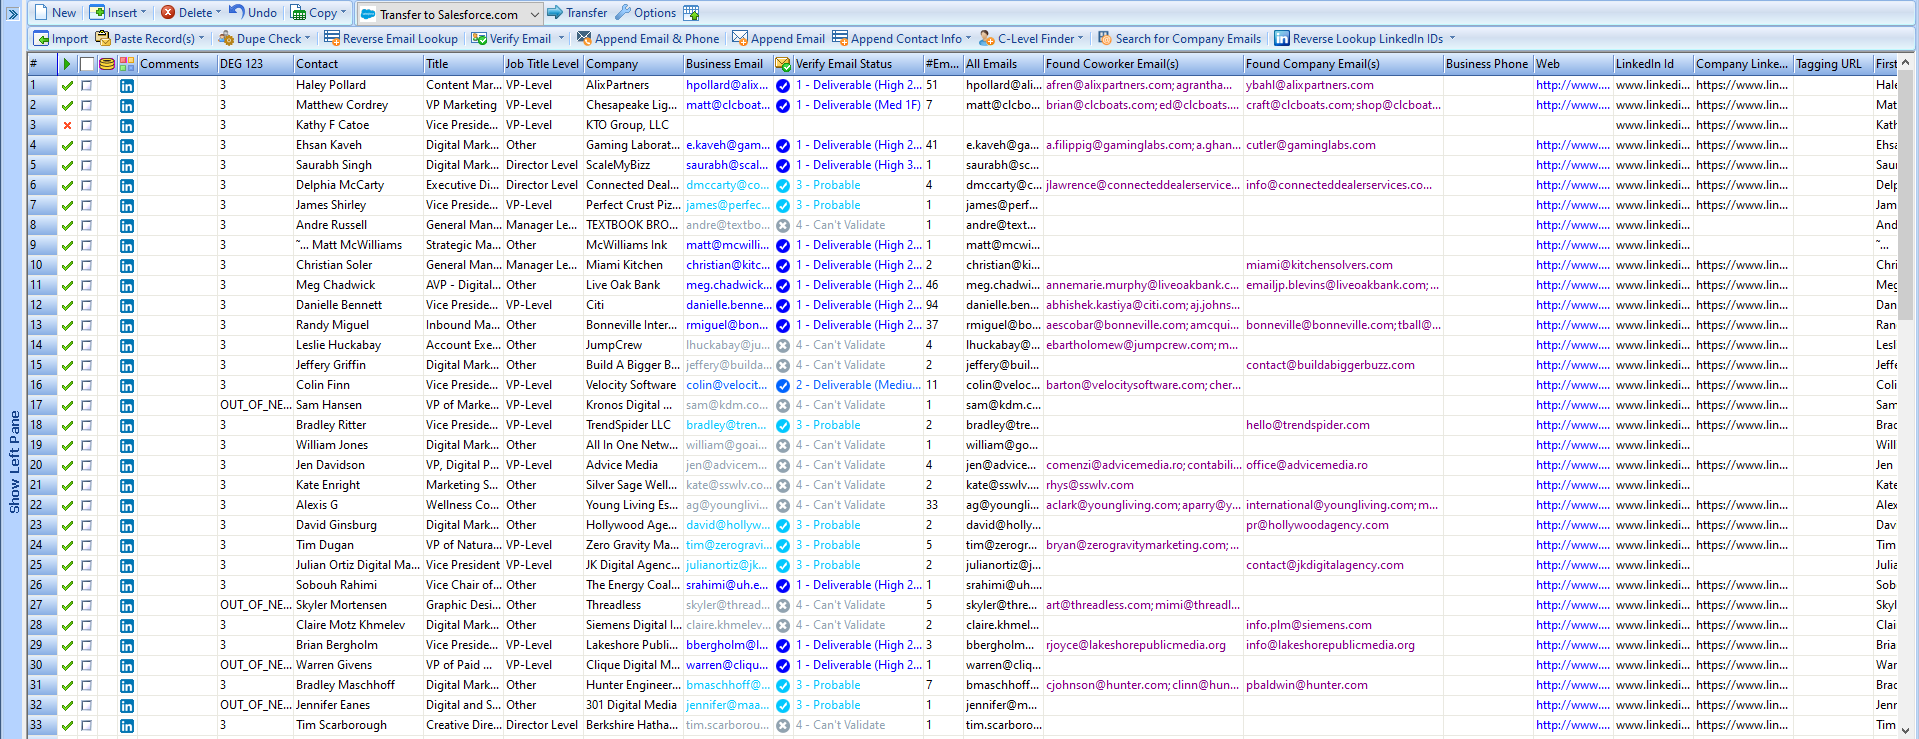Open the Verify Email dropdown arrow
Viewport: 1919px width, 739px height.
click(561, 39)
